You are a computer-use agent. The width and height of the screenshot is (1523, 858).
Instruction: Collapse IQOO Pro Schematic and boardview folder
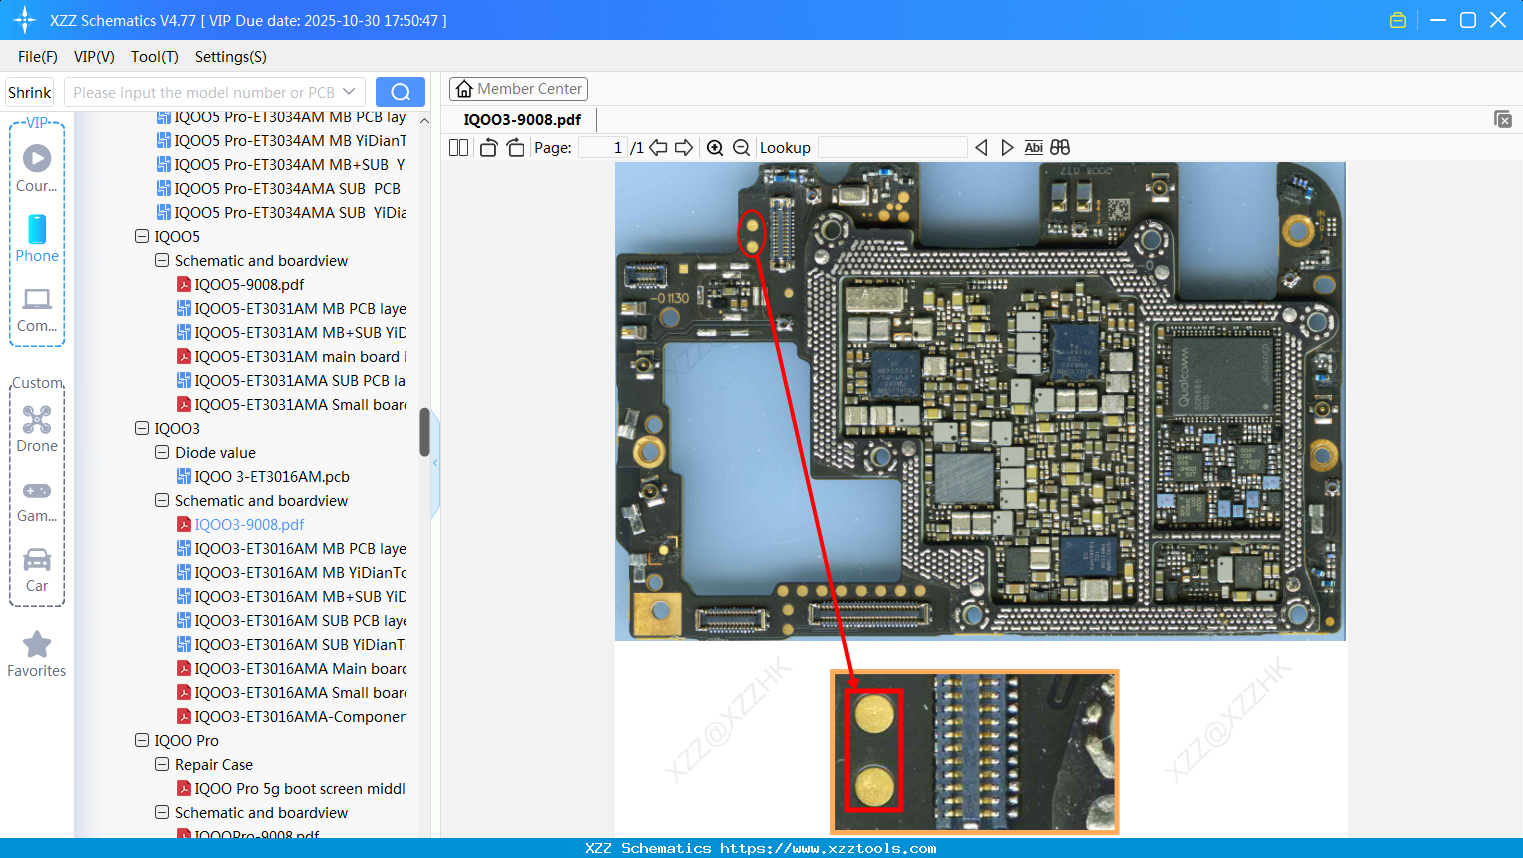click(162, 813)
